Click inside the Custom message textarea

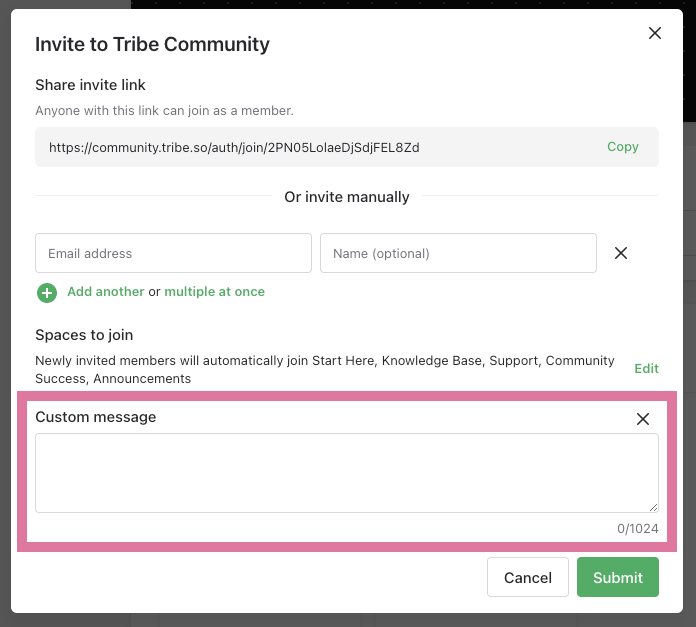[x=346, y=473]
